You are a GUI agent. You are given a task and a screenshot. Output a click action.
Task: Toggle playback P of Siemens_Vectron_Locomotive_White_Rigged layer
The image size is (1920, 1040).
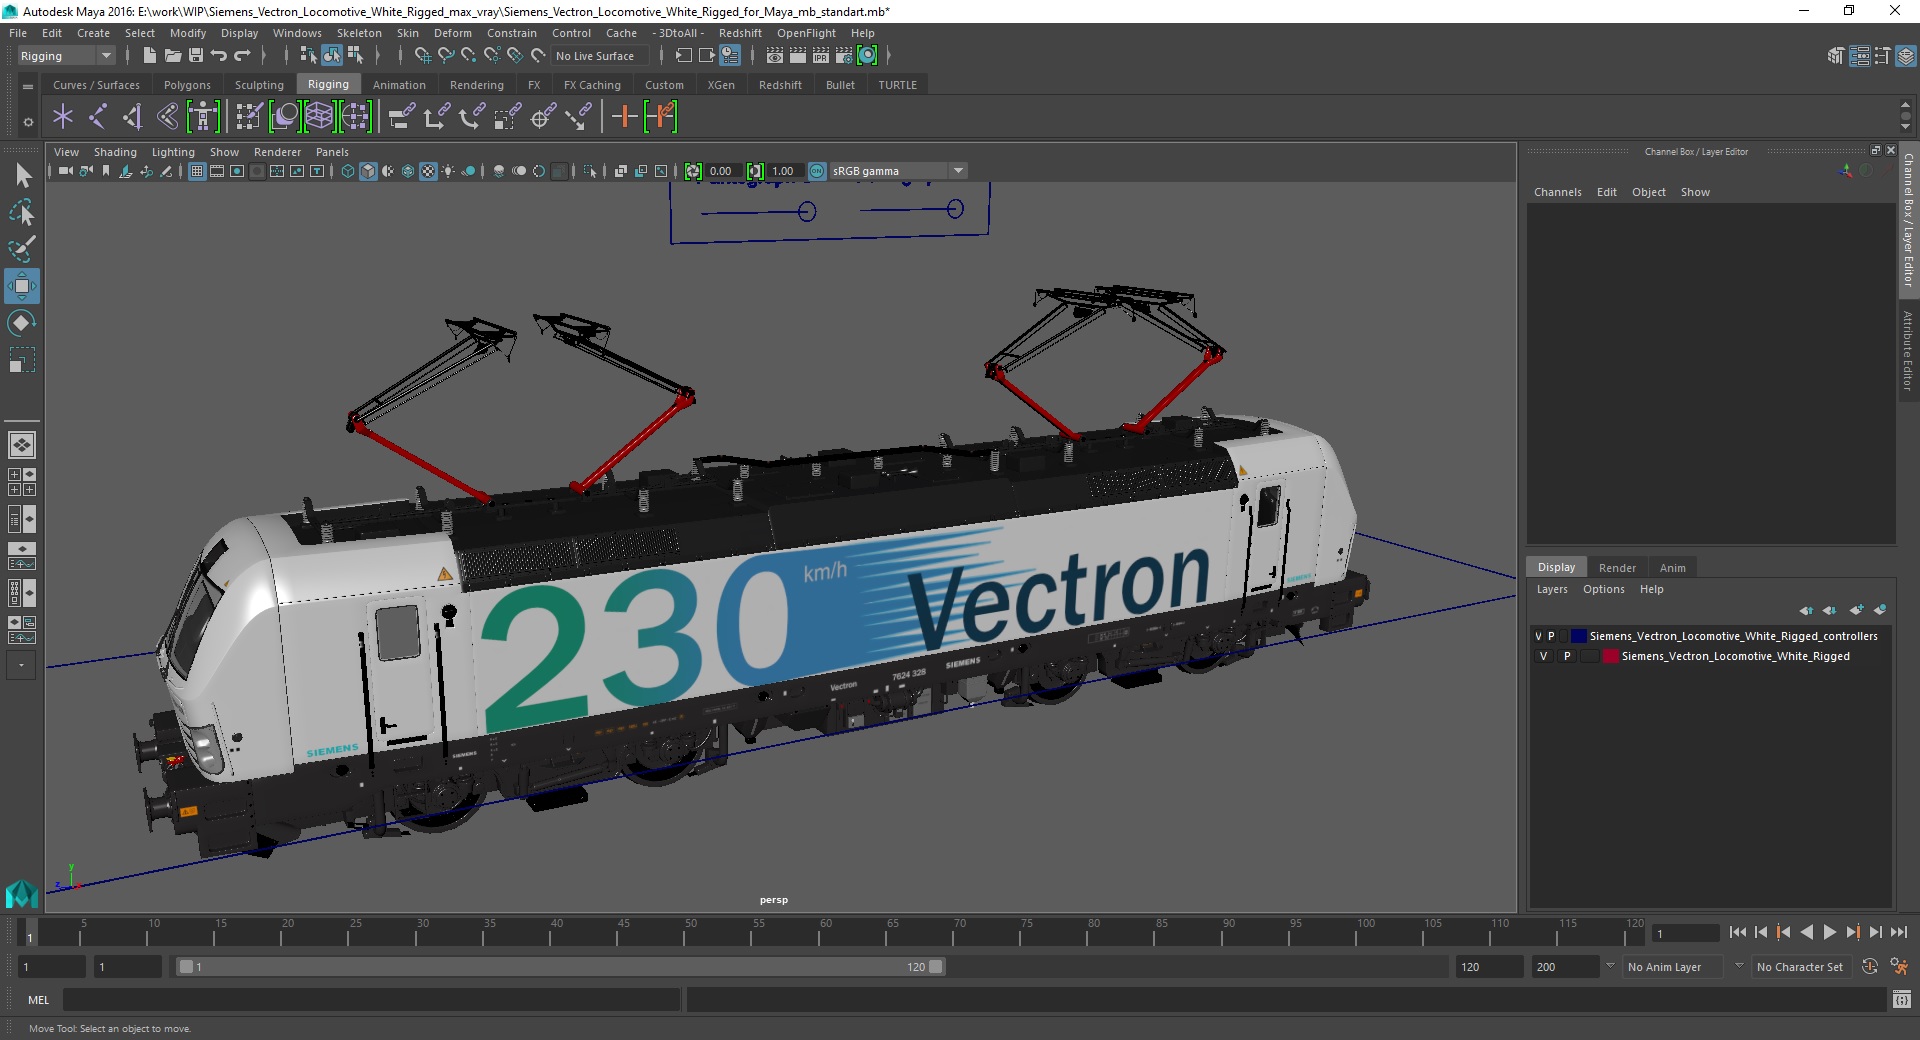tap(1567, 656)
